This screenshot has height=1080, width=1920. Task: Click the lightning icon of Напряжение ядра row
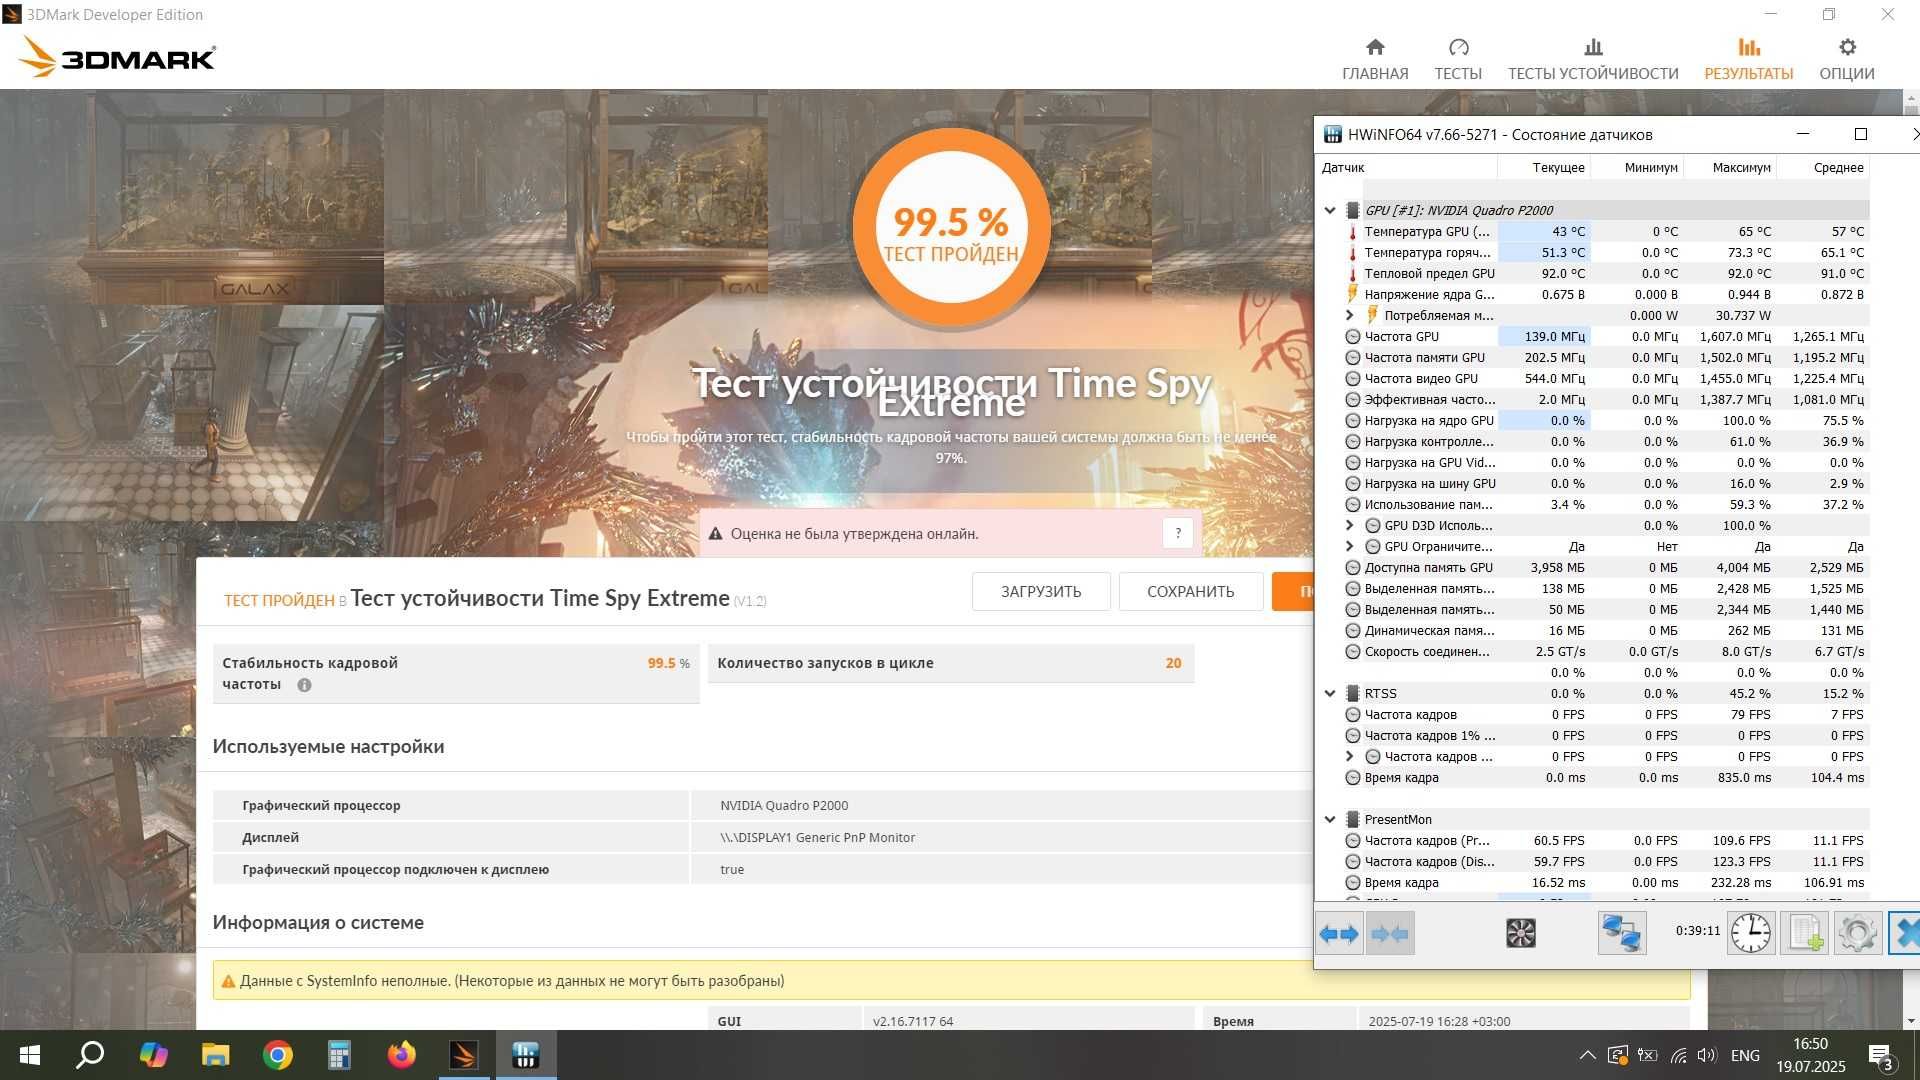tap(1353, 294)
